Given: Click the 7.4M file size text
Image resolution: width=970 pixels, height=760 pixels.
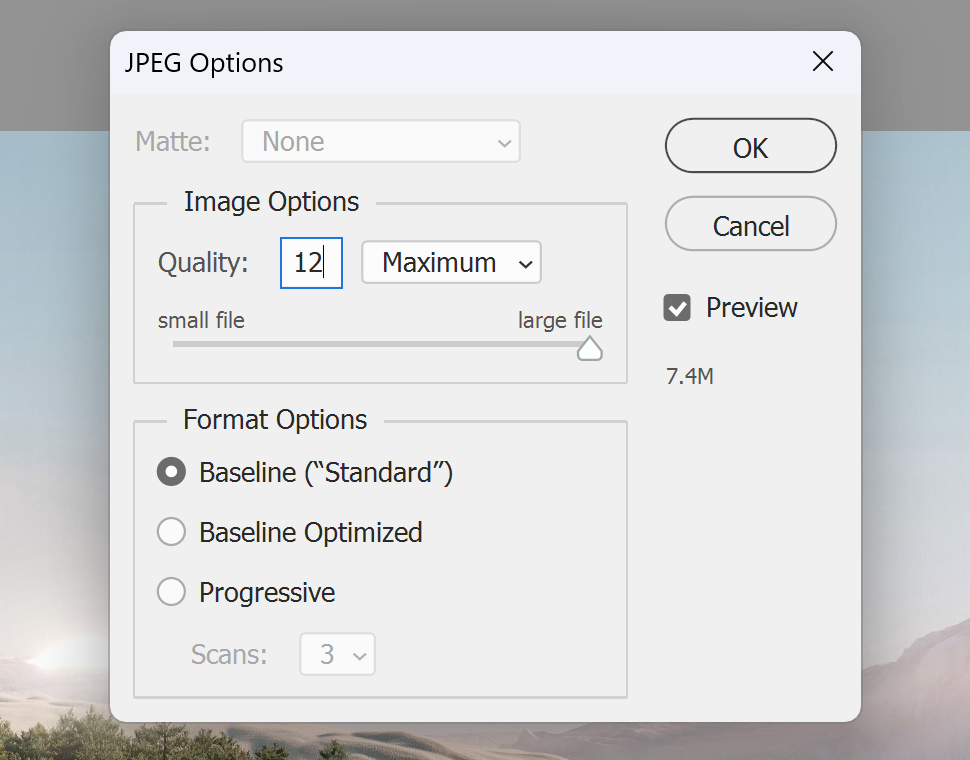Looking at the screenshot, I should pos(690,376).
